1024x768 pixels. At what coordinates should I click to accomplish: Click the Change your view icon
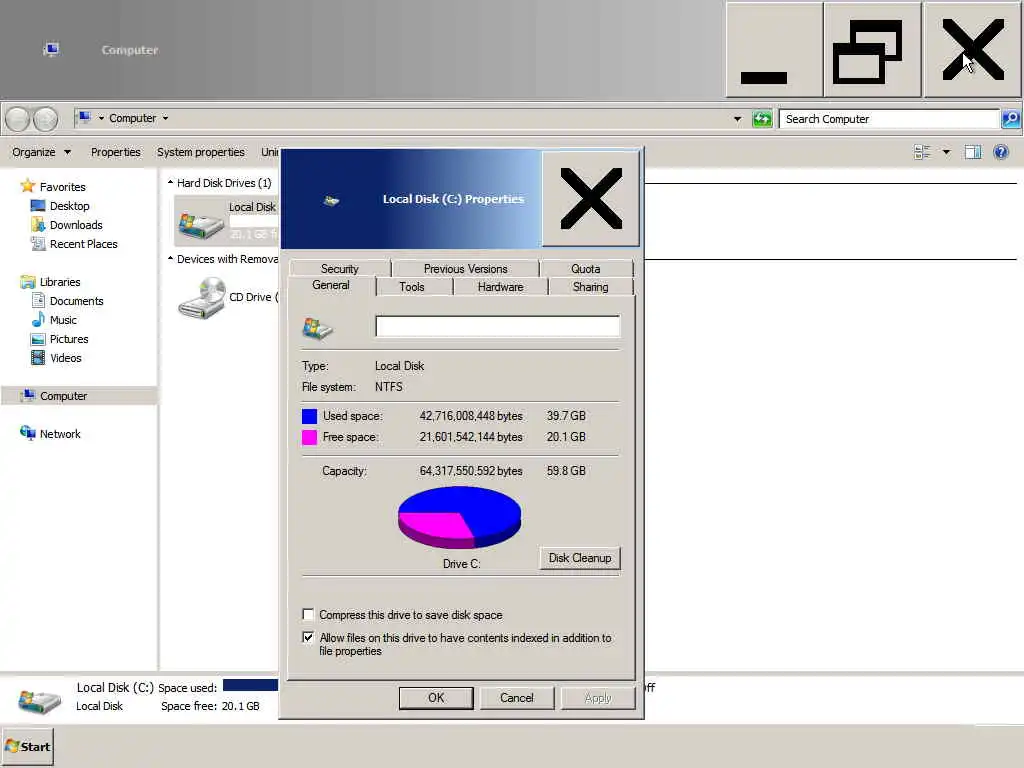click(x=922, y=152)
